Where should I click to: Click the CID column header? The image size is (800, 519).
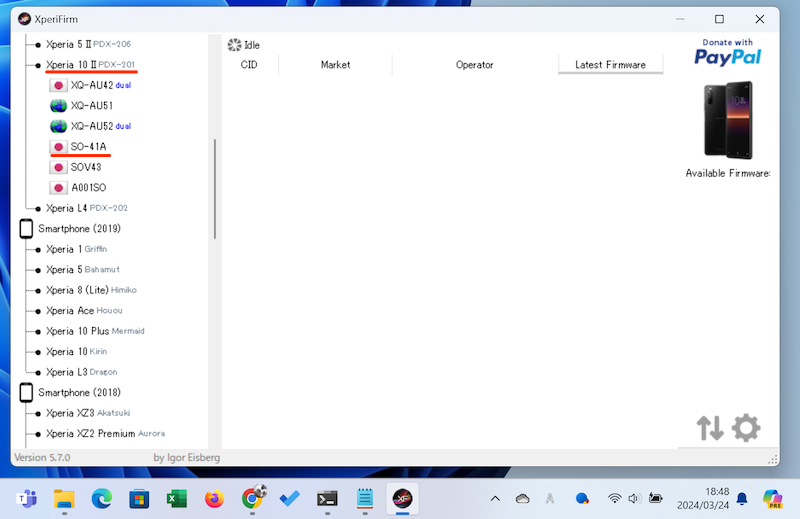(x=249, y=65)
